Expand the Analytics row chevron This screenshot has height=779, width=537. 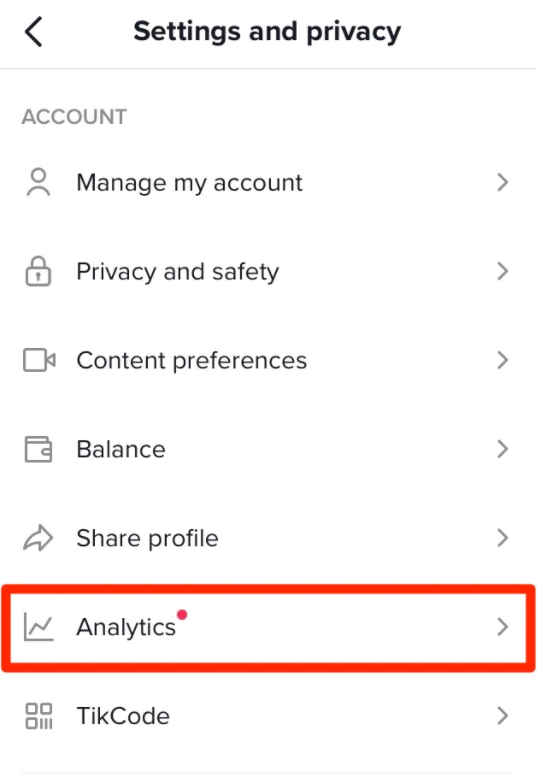(503, 626)
